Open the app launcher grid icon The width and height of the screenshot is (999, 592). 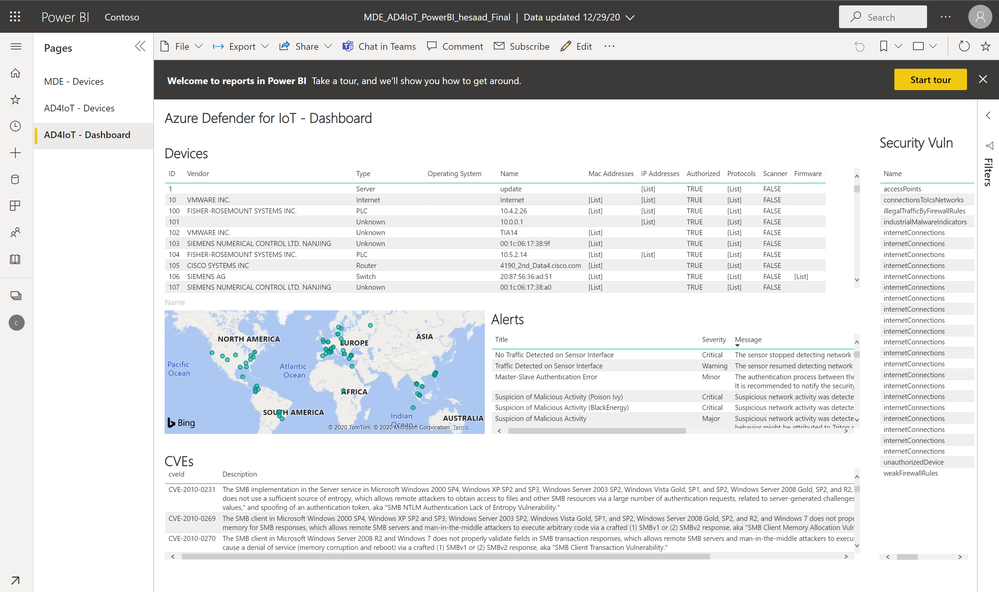tap(15, 17)
